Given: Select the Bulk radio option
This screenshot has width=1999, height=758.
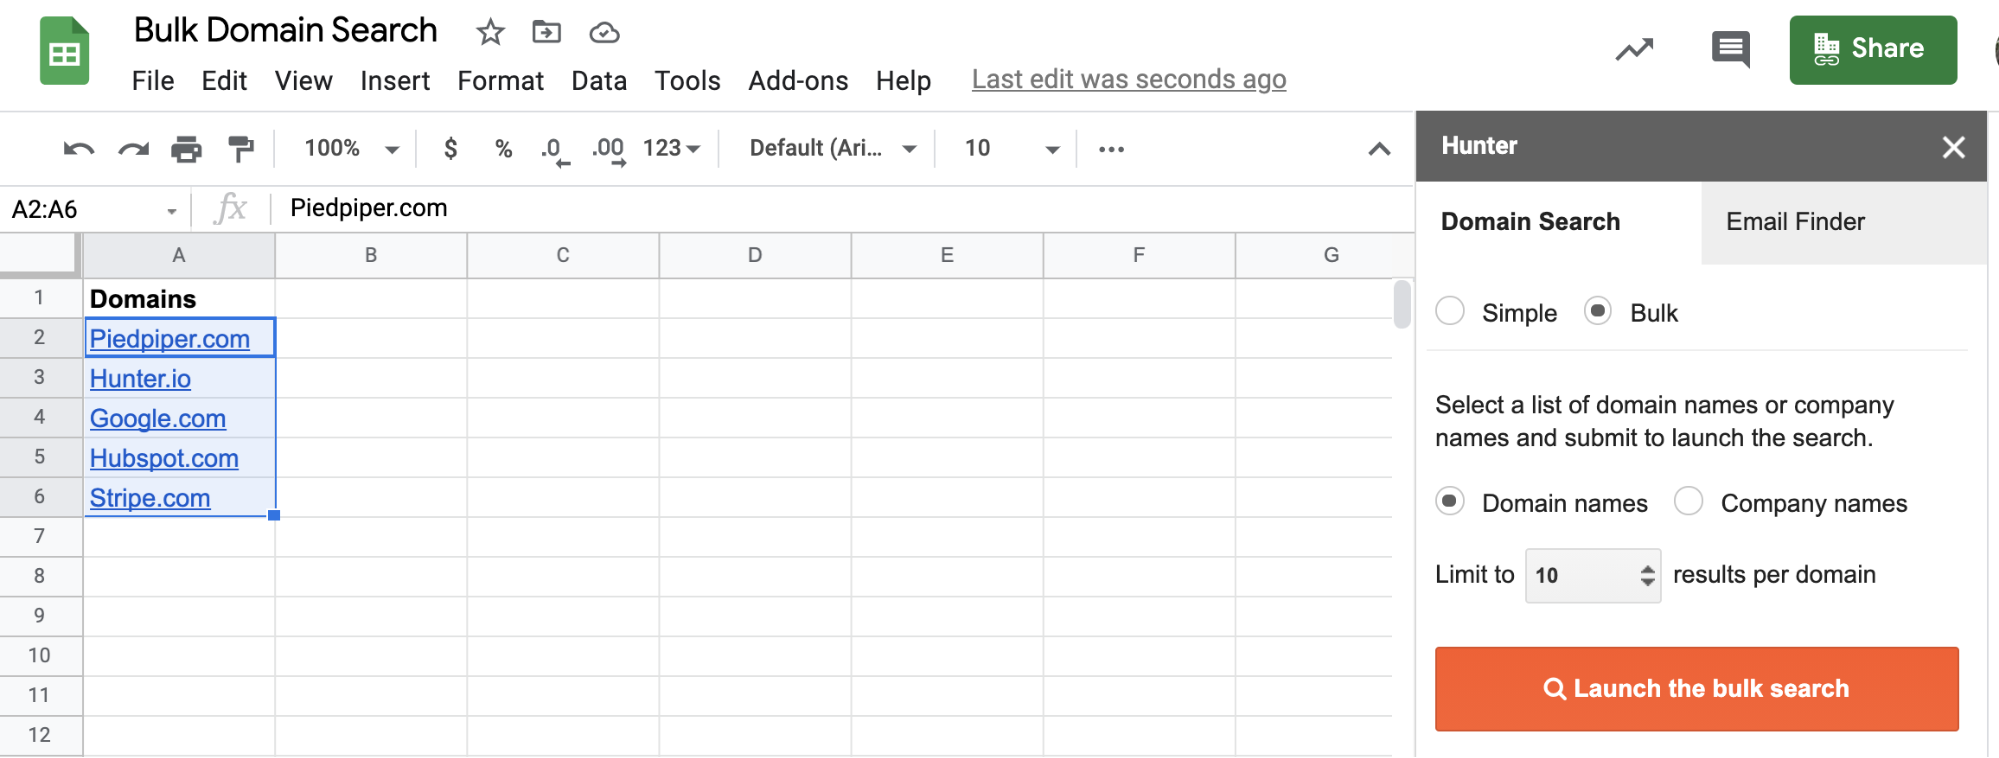Looking at the screenshot, I should coord(1598,311).
